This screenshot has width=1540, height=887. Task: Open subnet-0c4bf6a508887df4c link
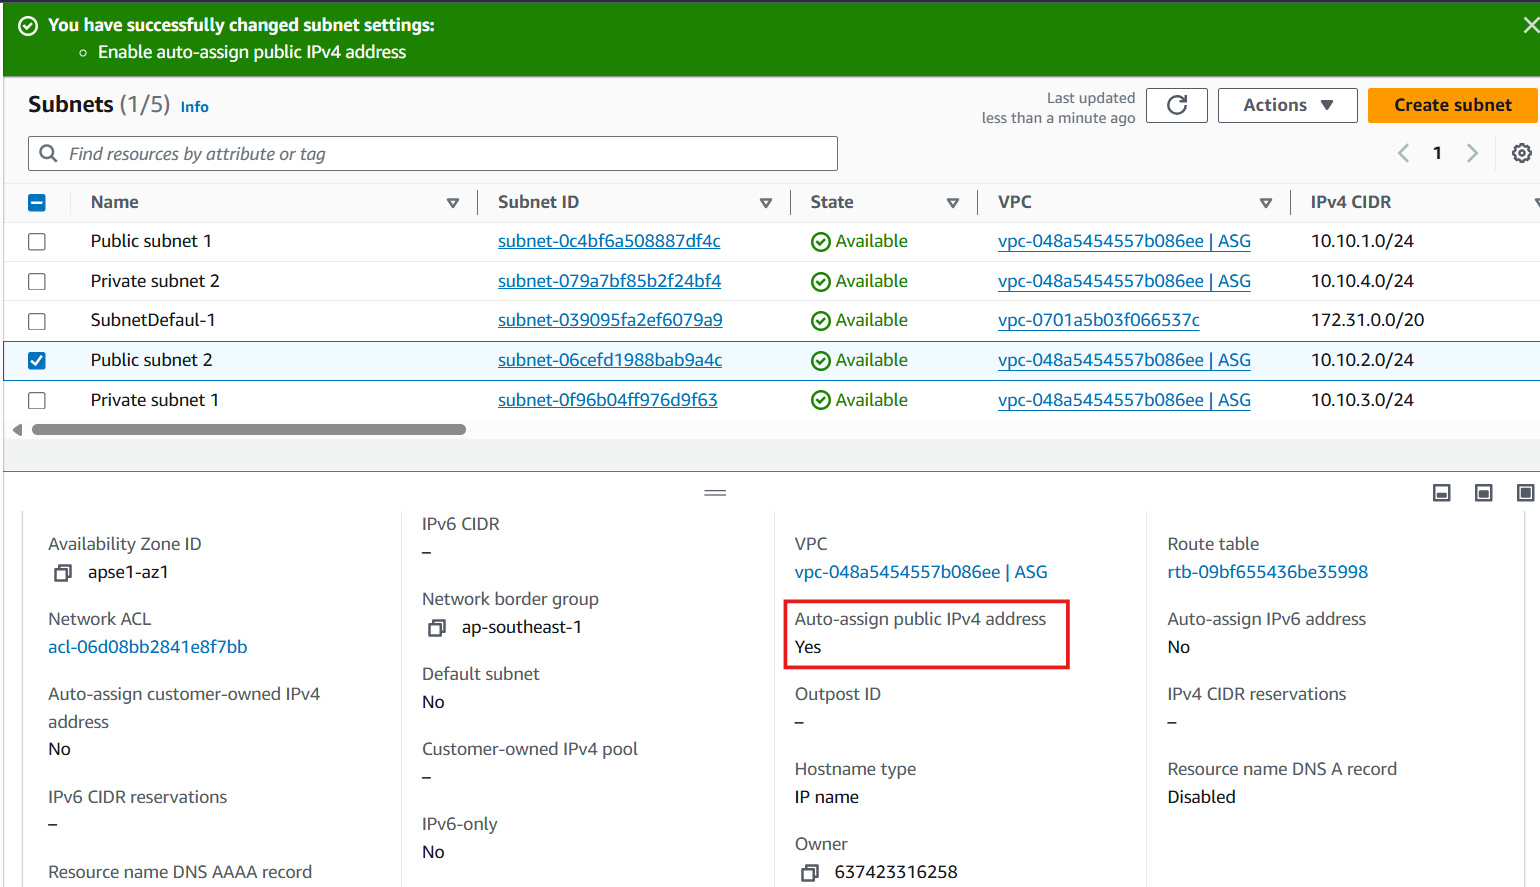point(609,241)
